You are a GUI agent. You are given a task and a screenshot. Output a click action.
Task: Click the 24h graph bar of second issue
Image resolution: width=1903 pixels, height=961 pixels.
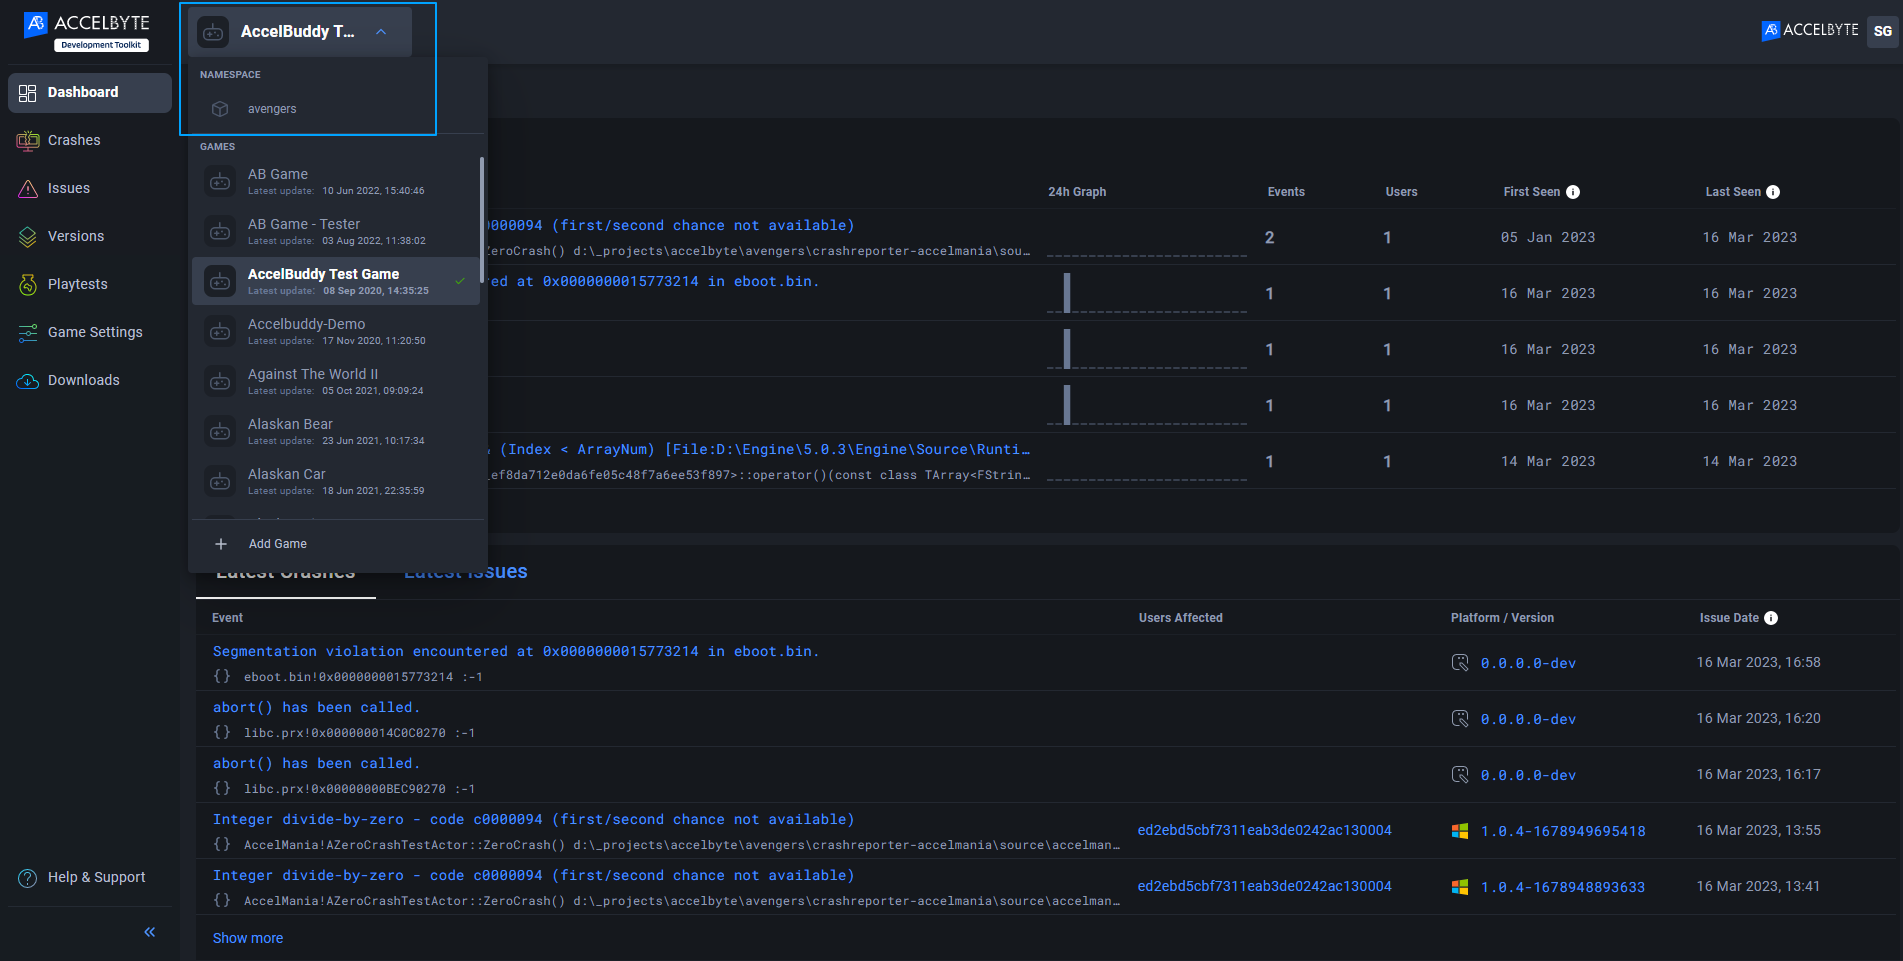[1067, 293]
